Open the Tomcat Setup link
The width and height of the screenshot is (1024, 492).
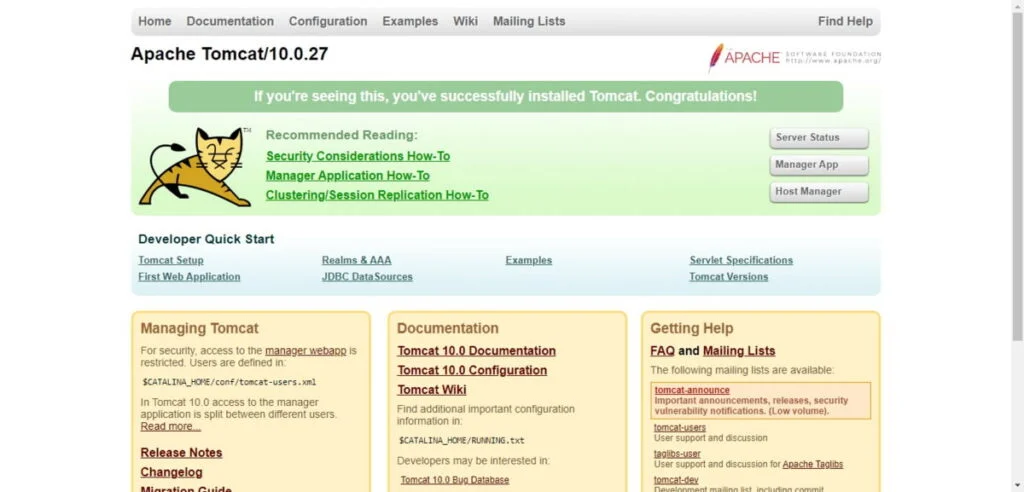[x=171, y=260]
